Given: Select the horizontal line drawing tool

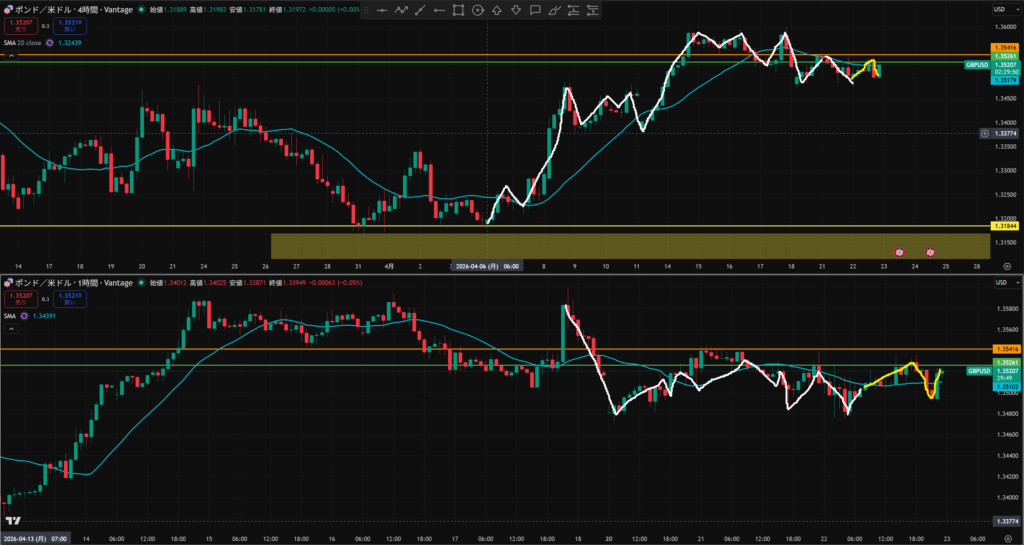Looking at the screenshot, I should (382, 10).
